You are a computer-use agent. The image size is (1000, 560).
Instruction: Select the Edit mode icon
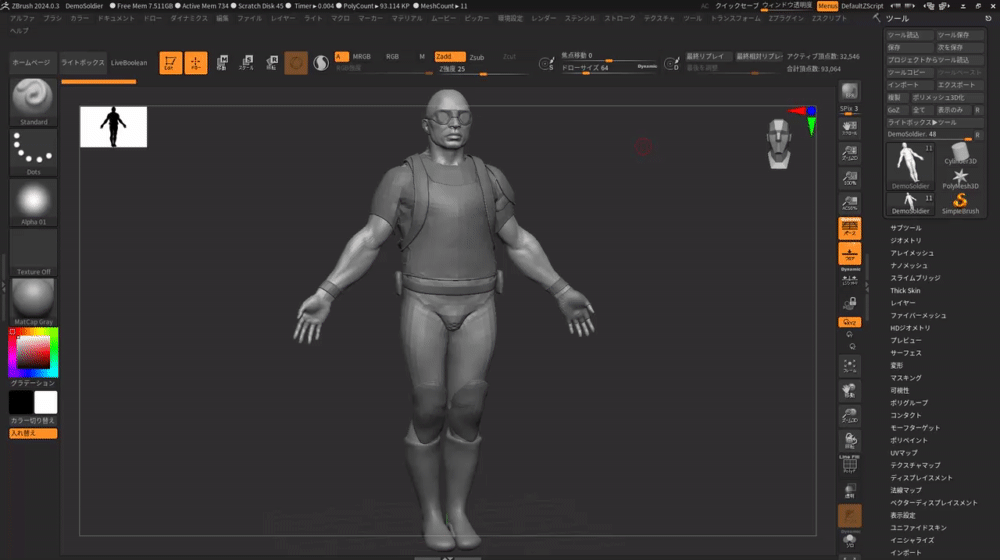click(x=170, y=63)
